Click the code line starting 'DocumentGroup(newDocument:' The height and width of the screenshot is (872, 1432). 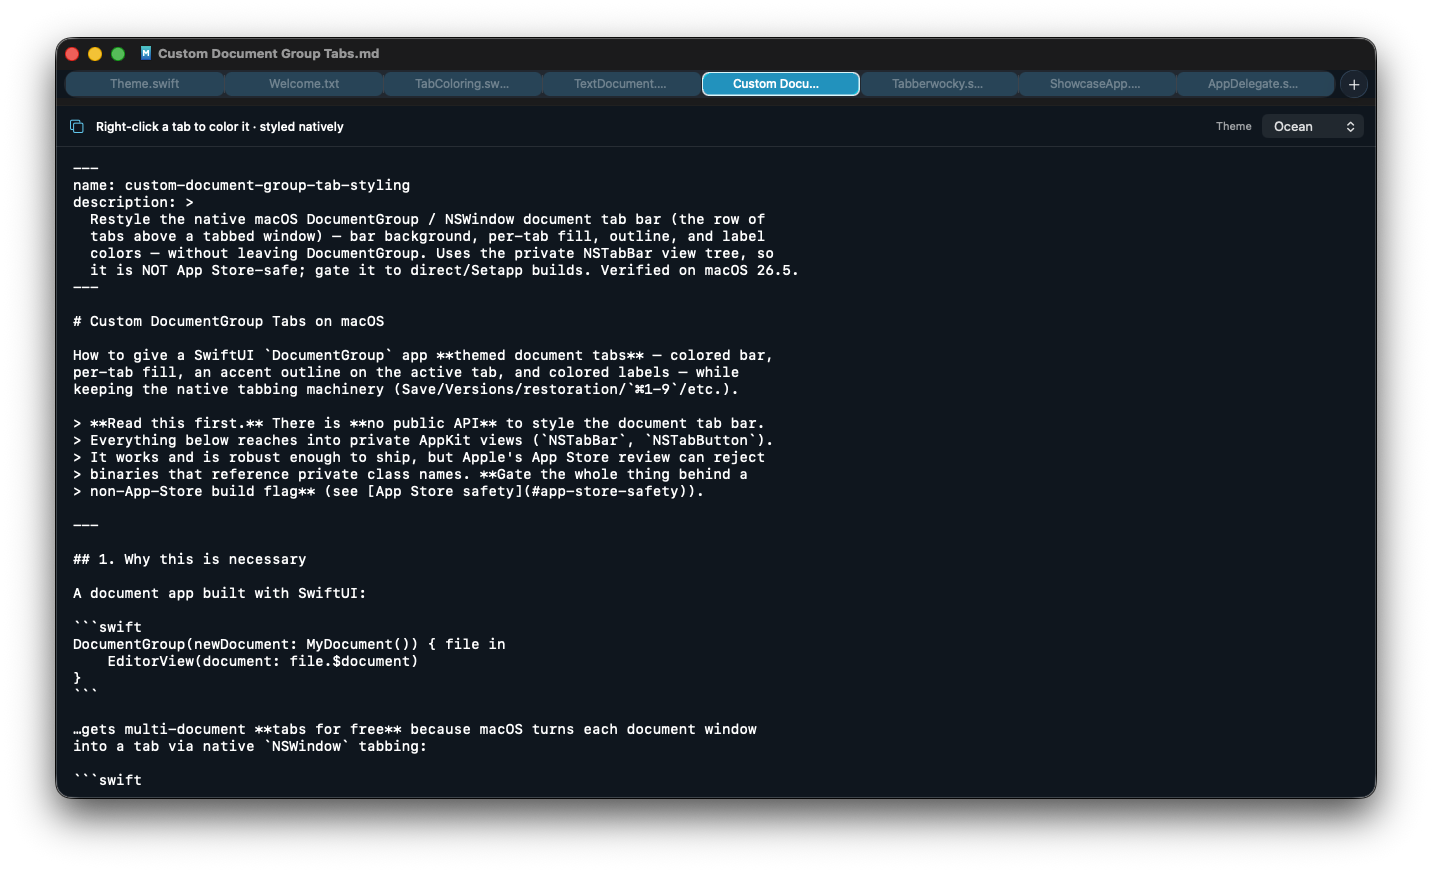pos(289,644)
